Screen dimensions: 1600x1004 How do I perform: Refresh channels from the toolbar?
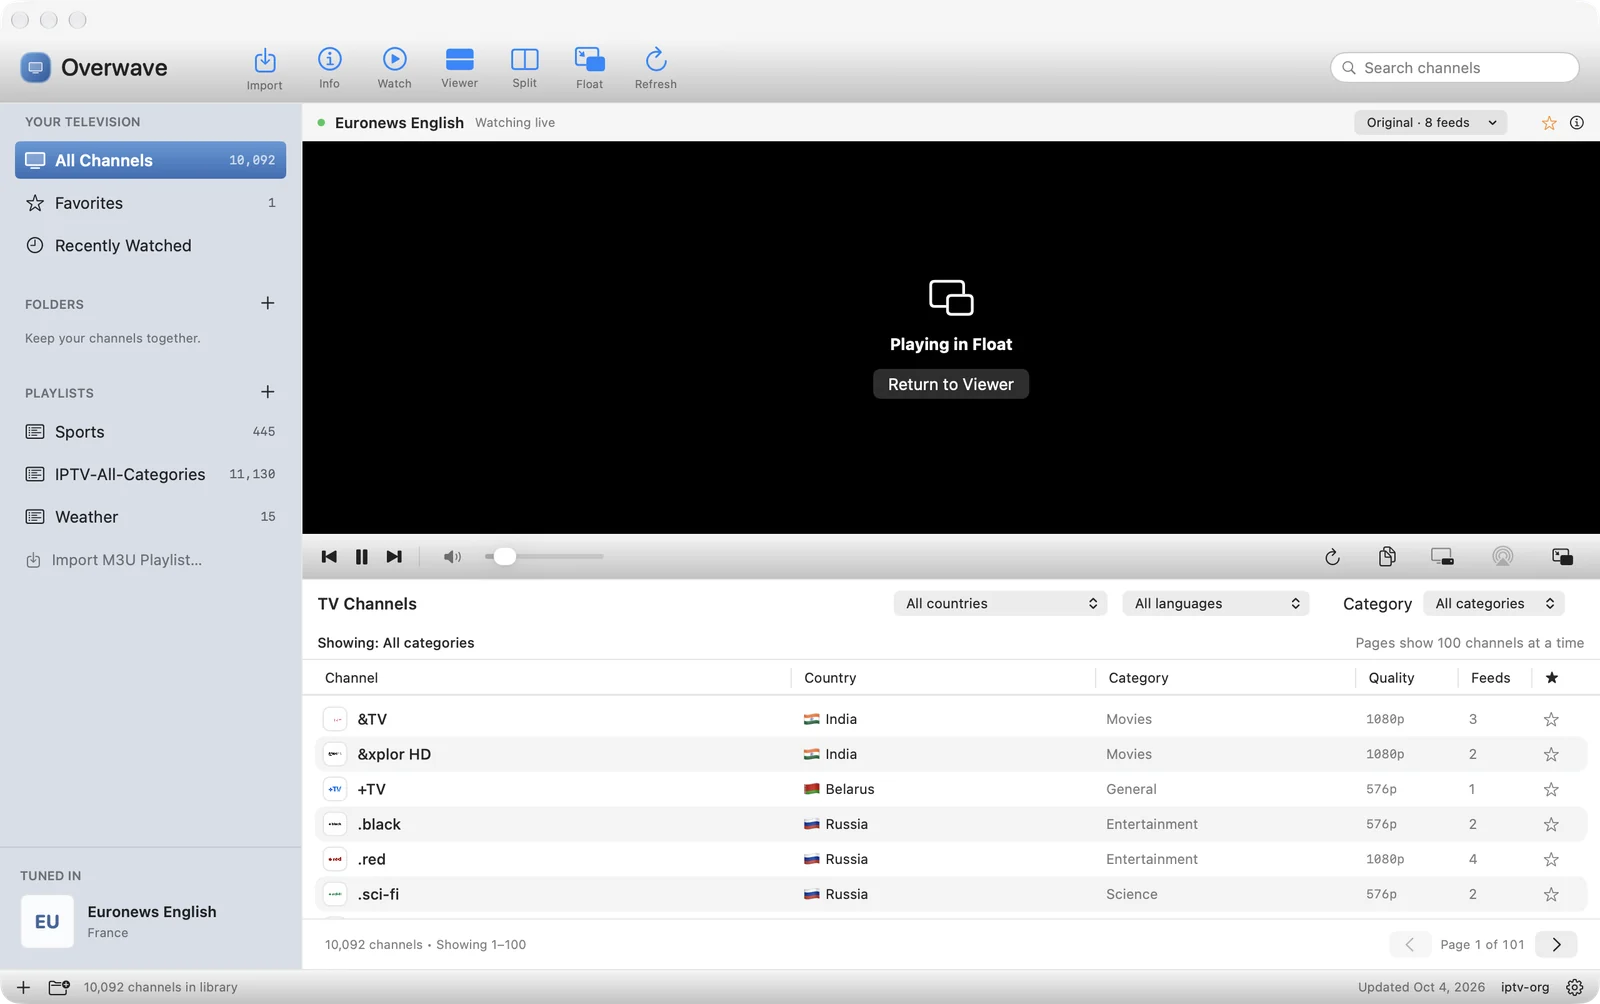click(x=655, y=68)
